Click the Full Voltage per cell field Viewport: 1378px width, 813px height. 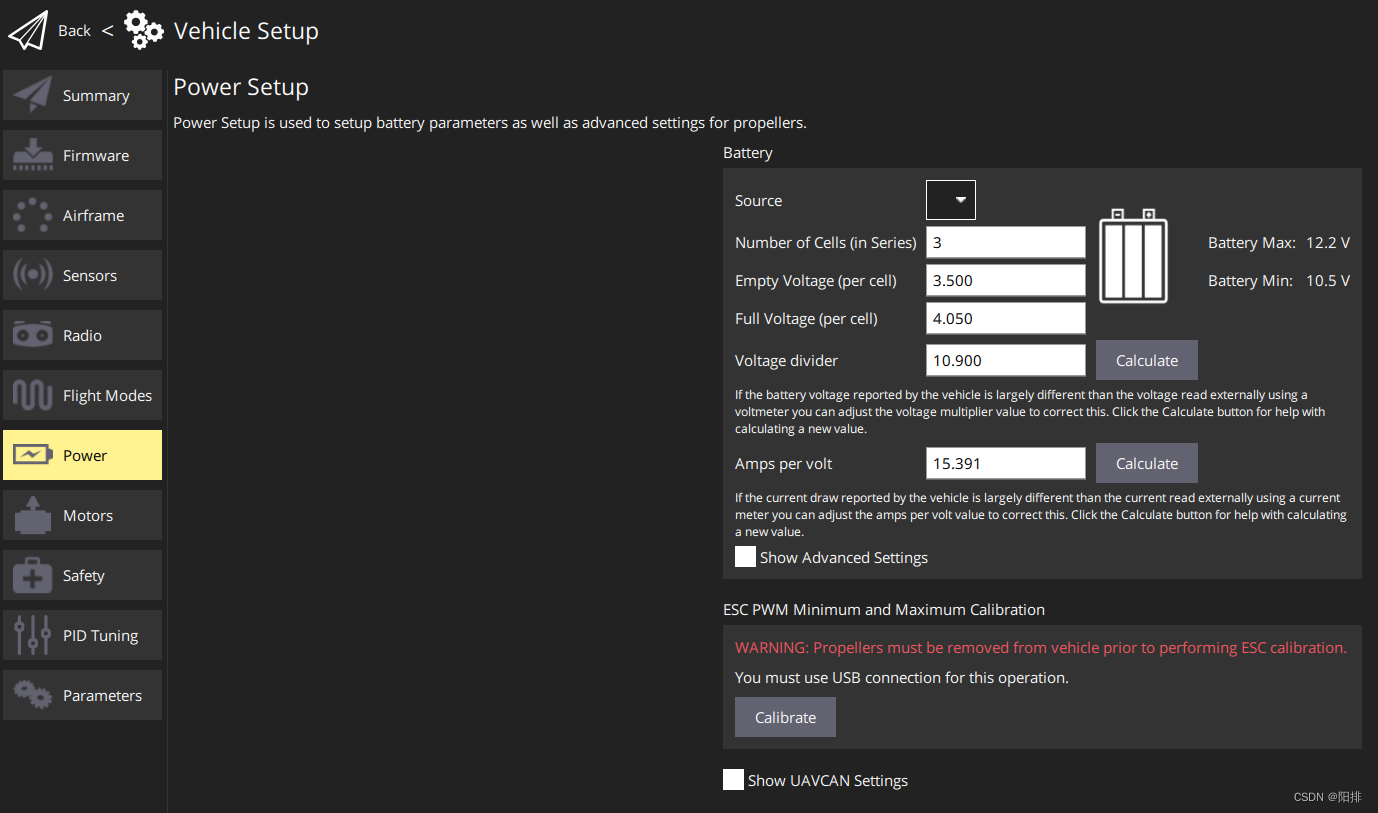click(1006, 318)
